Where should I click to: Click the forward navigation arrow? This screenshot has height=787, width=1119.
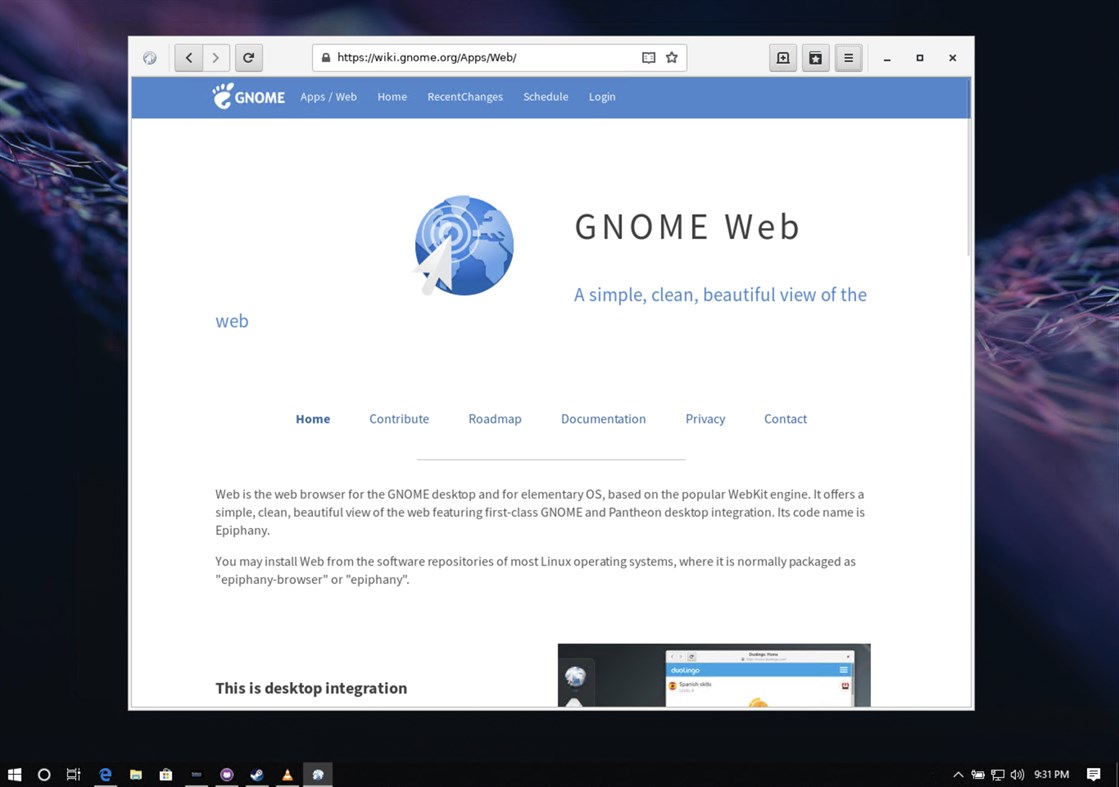(216, 57)
